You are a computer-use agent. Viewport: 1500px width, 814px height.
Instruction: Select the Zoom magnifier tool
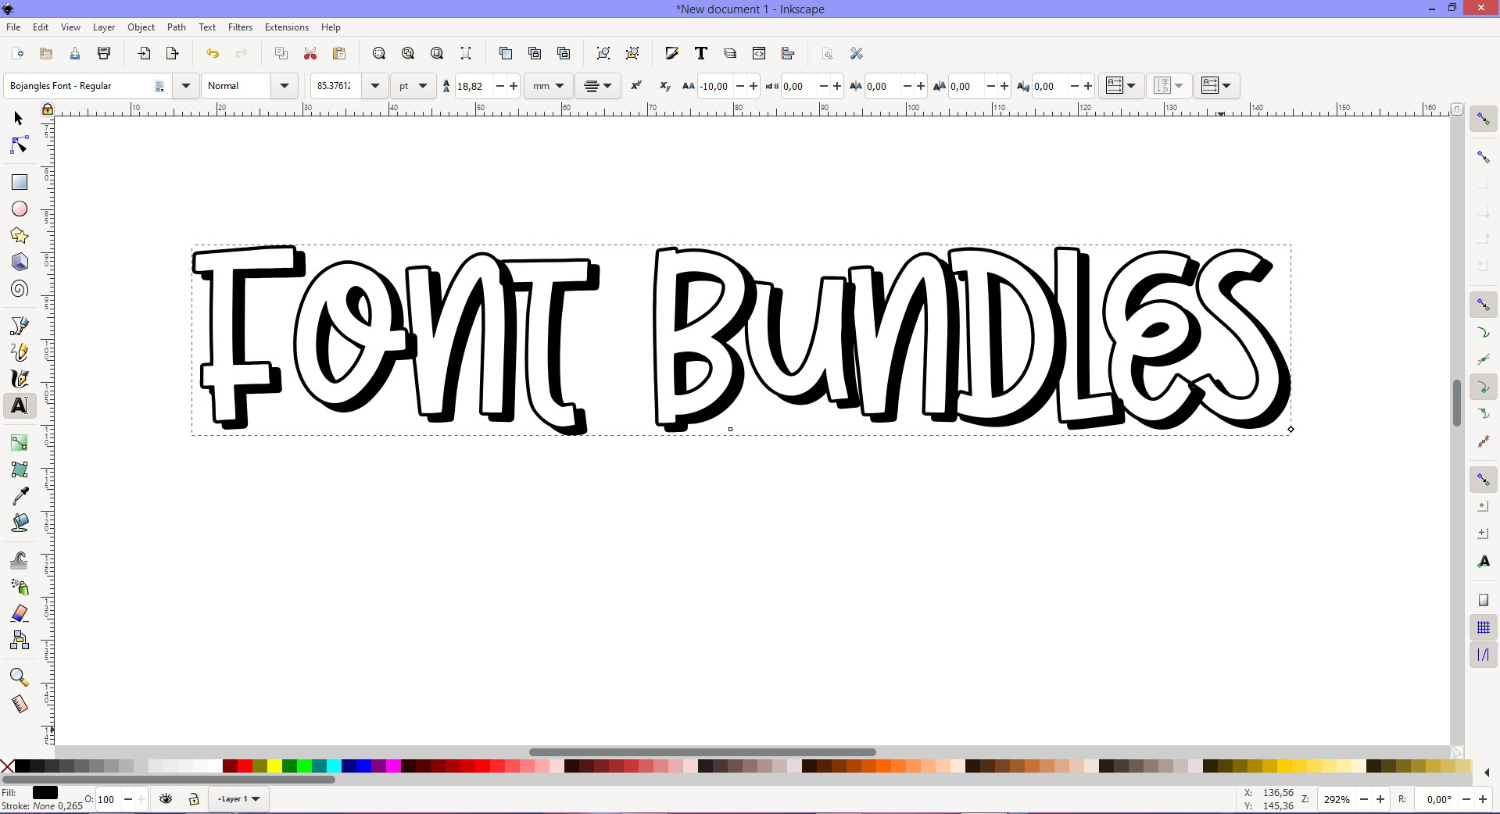click(19, 677)
